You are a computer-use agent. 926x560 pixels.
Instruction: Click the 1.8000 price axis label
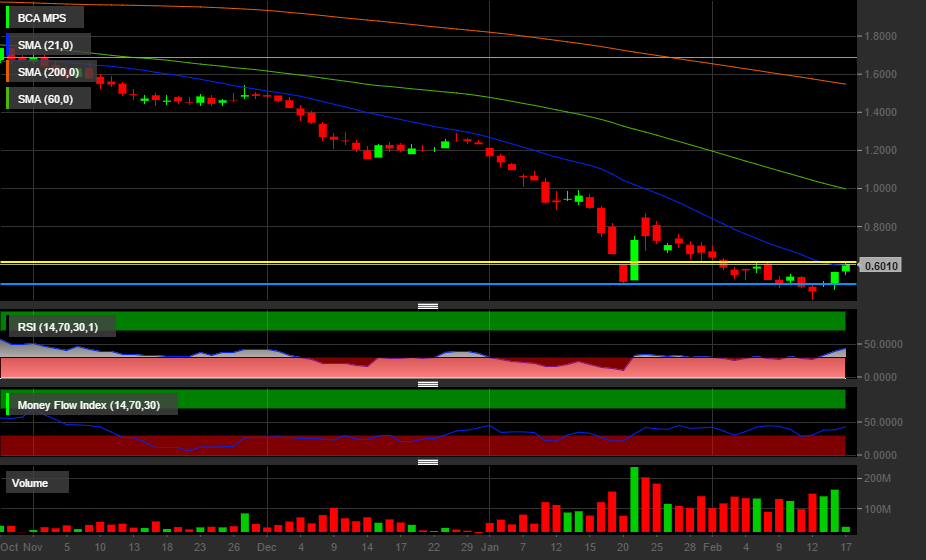(880, 36)
